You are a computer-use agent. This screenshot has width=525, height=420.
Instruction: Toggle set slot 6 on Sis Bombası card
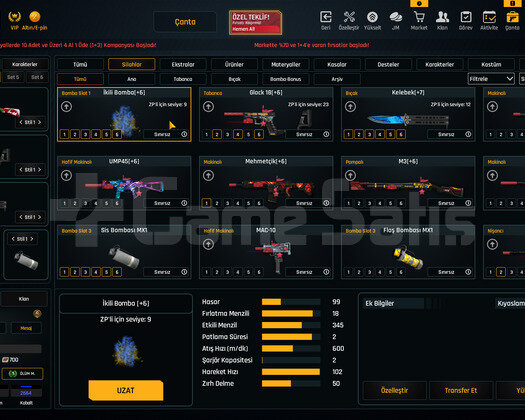pos(117,272)
